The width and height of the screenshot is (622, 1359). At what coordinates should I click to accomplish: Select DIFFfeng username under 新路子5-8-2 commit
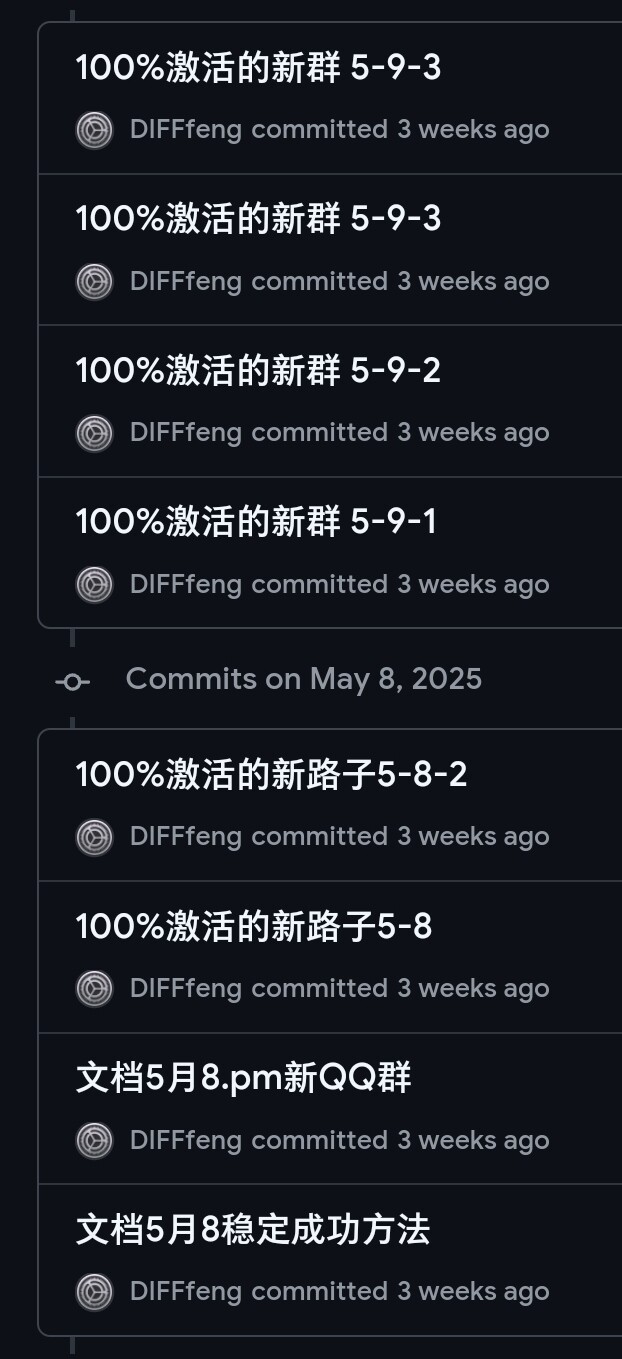pyautogui.click(x=186, y=836)
